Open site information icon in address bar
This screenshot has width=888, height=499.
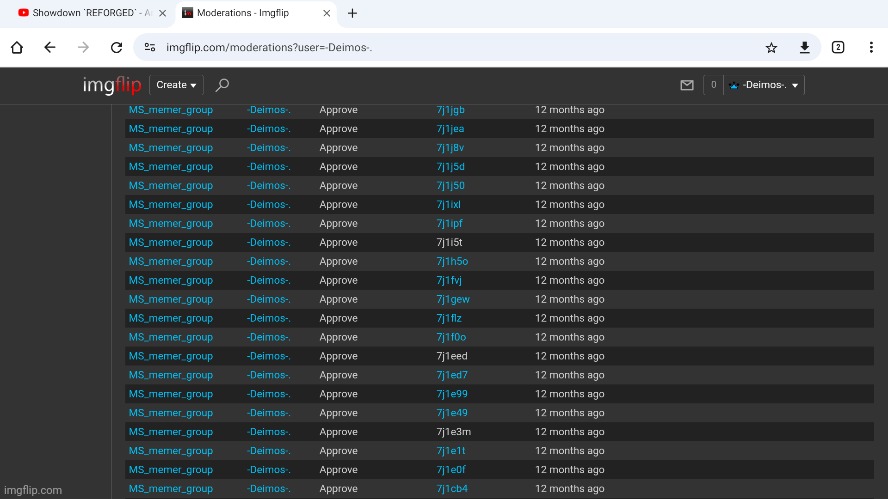click(x=150, y=48)
